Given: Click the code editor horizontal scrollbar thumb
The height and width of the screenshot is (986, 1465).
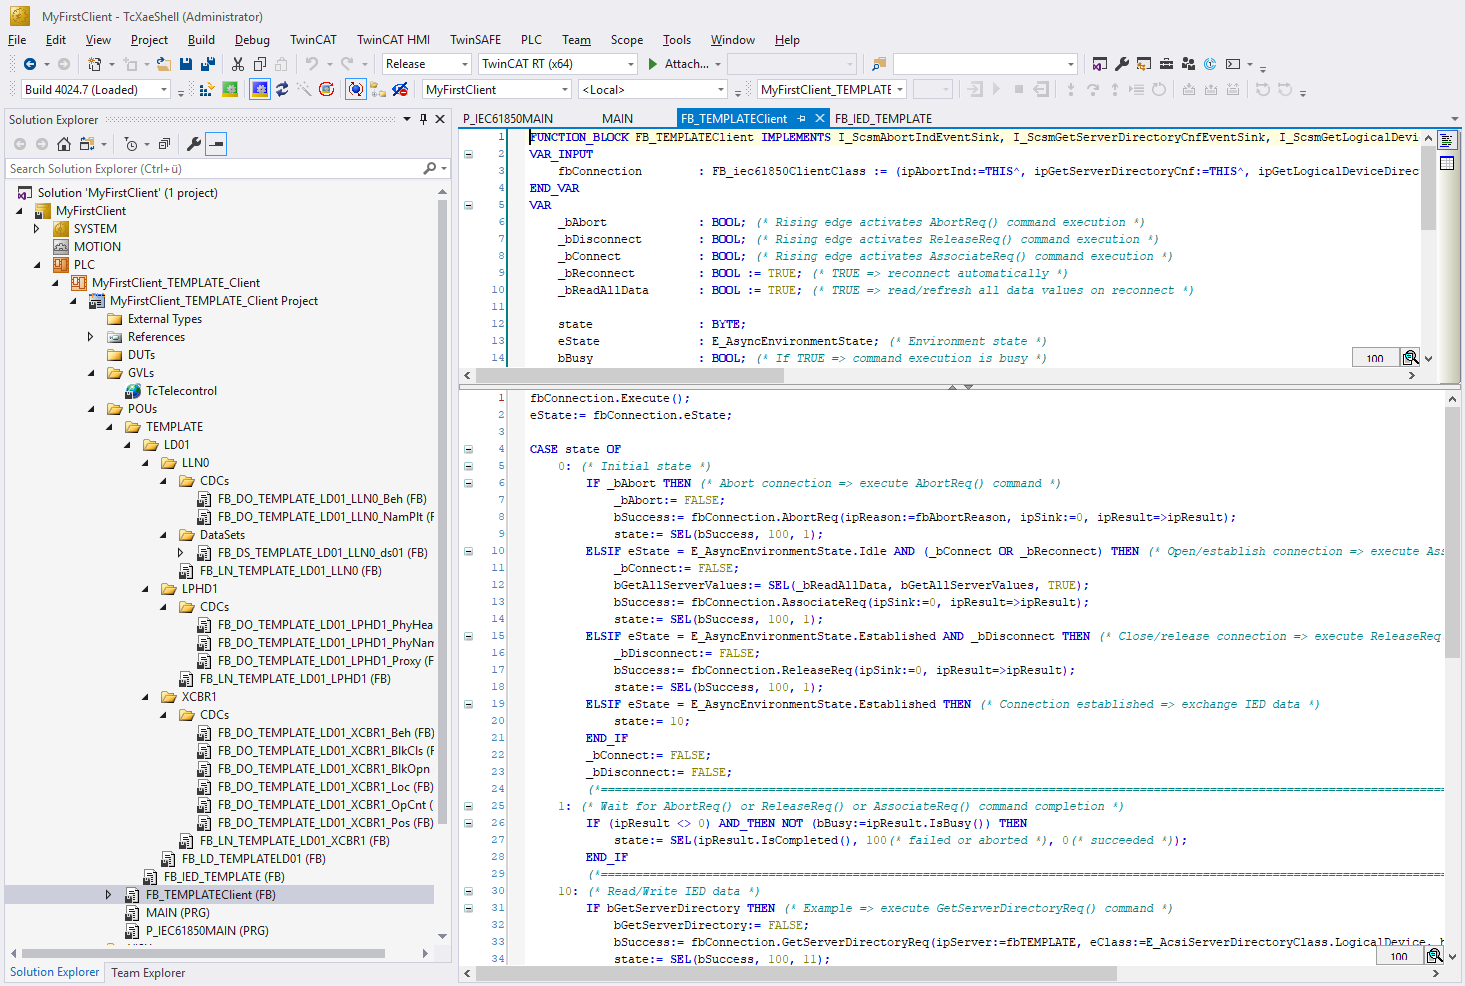Looking at the screenshot, I should (x=796, y=974).
